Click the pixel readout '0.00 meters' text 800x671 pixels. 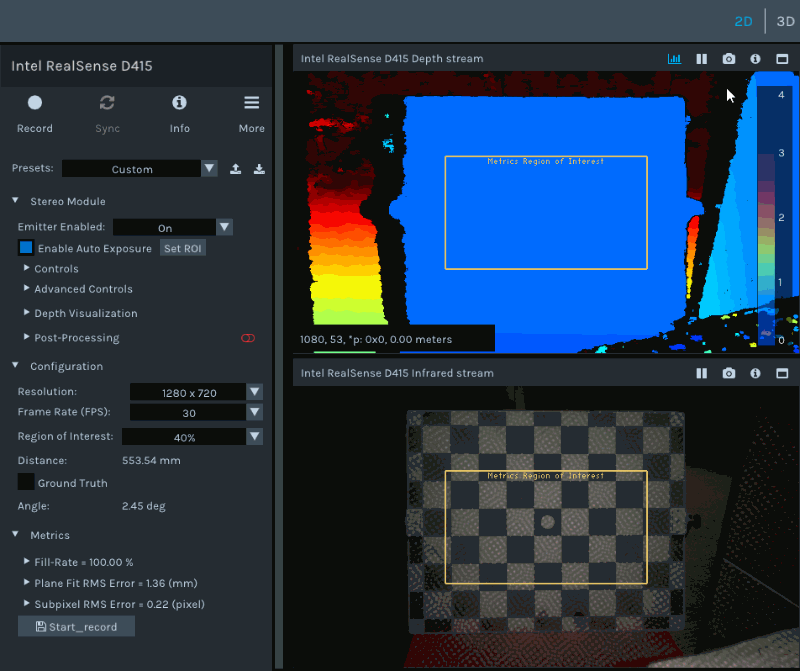point(415,339)
